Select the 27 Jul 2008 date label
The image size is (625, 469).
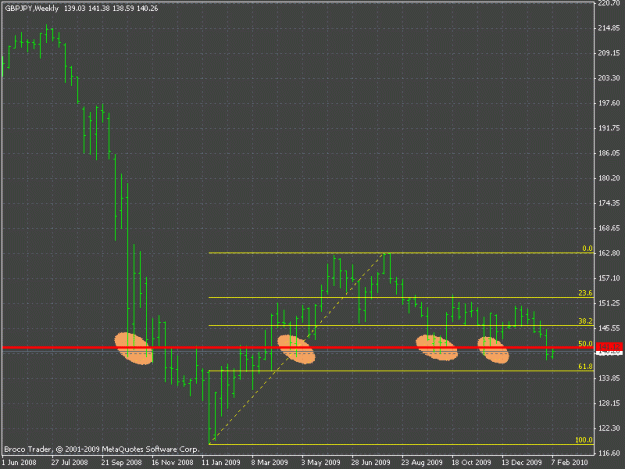point(69,463)
